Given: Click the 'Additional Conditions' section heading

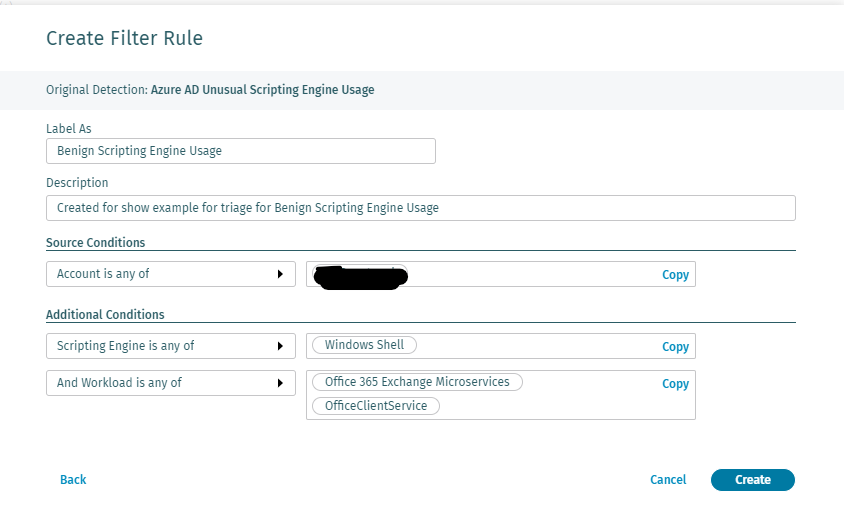Looking at the screenshot, I should point(105,315).
